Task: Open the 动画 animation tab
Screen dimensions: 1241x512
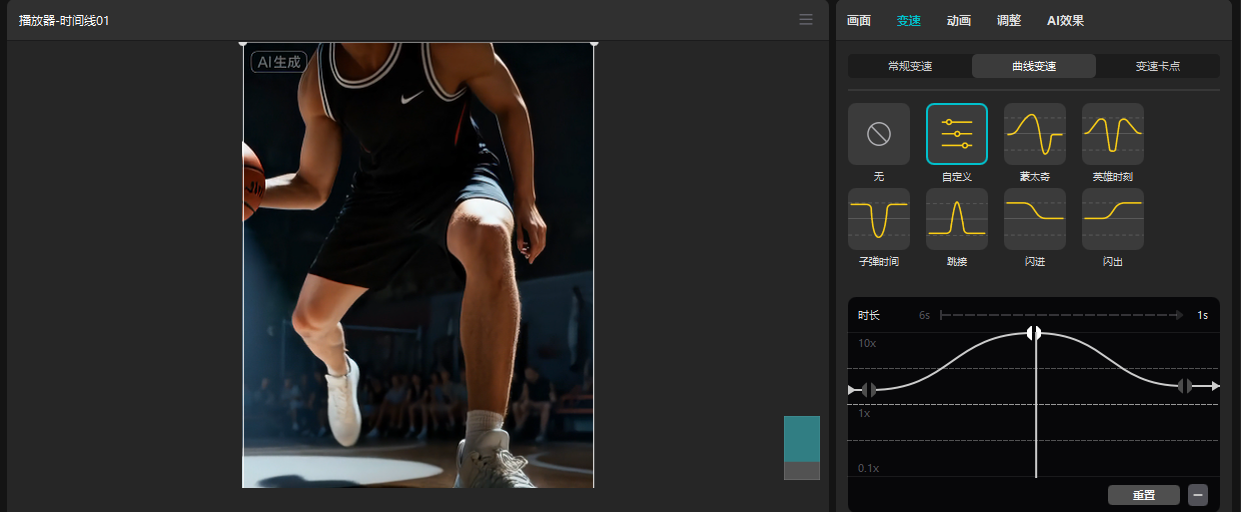Action: pos(958,20)
